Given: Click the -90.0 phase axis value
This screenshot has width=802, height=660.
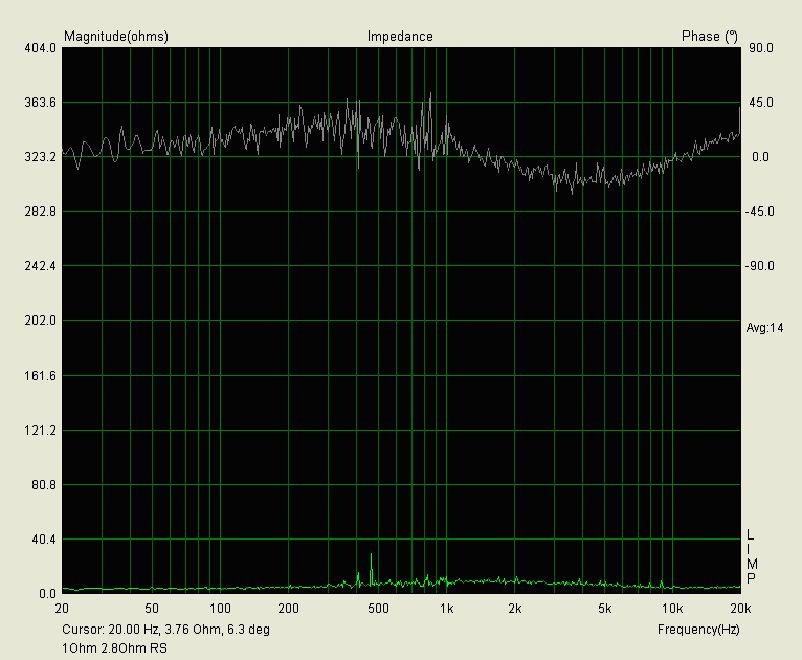Looking at the screenshot, I should click(x=760, y=266).
